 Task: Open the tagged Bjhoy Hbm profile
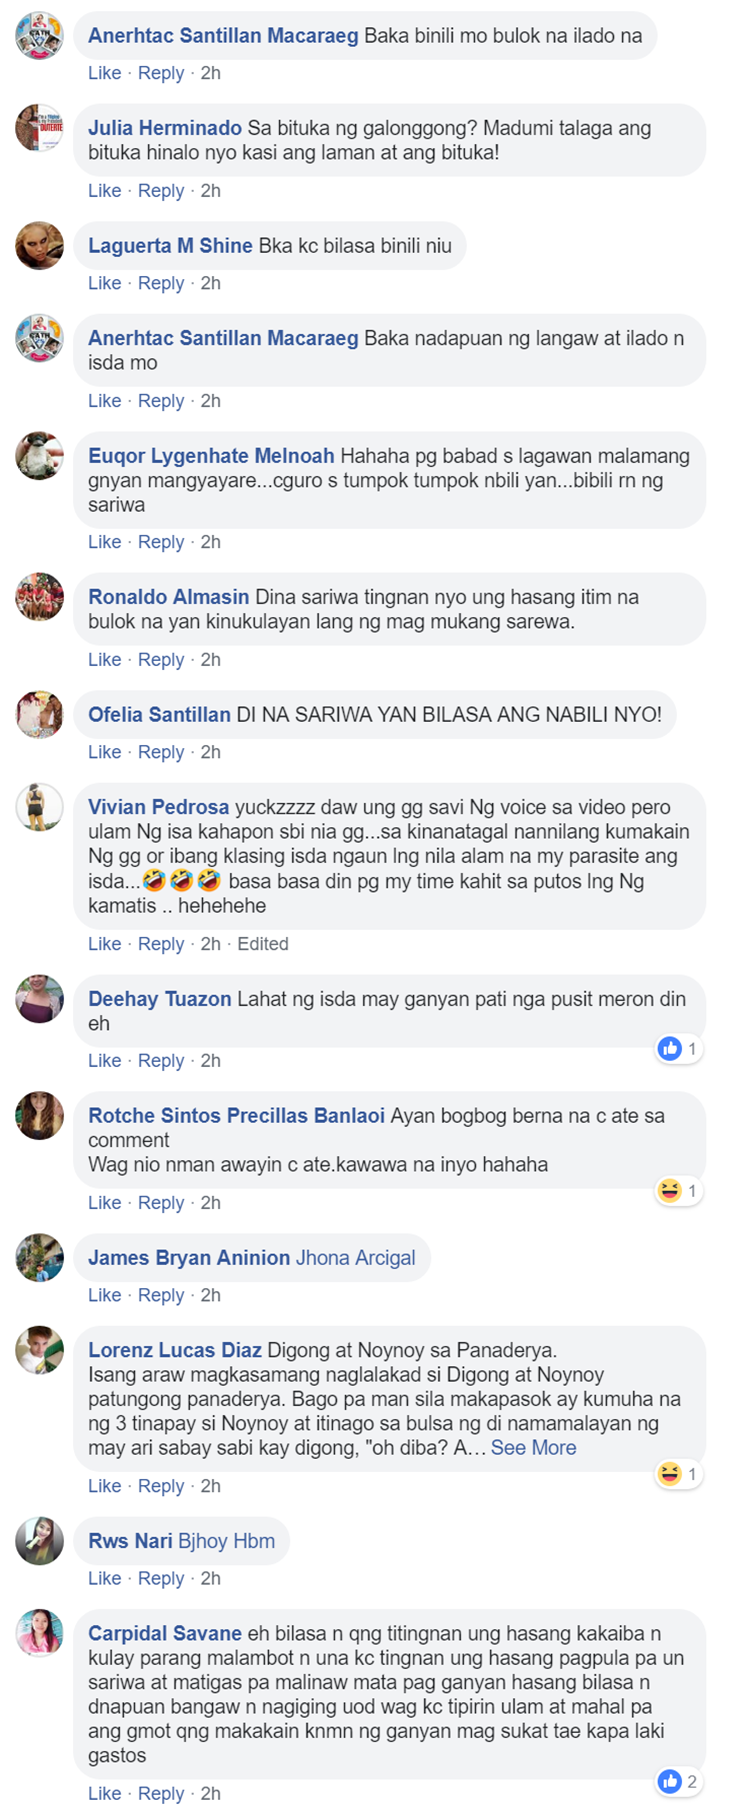point(226,1541)
